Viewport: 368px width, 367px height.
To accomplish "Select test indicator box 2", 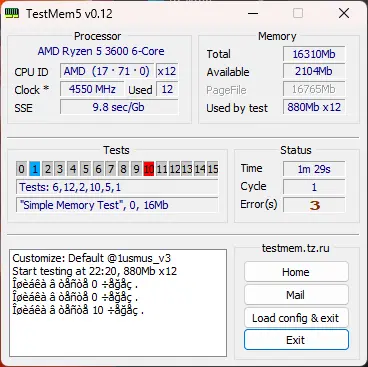I will [x=48, y=169].
